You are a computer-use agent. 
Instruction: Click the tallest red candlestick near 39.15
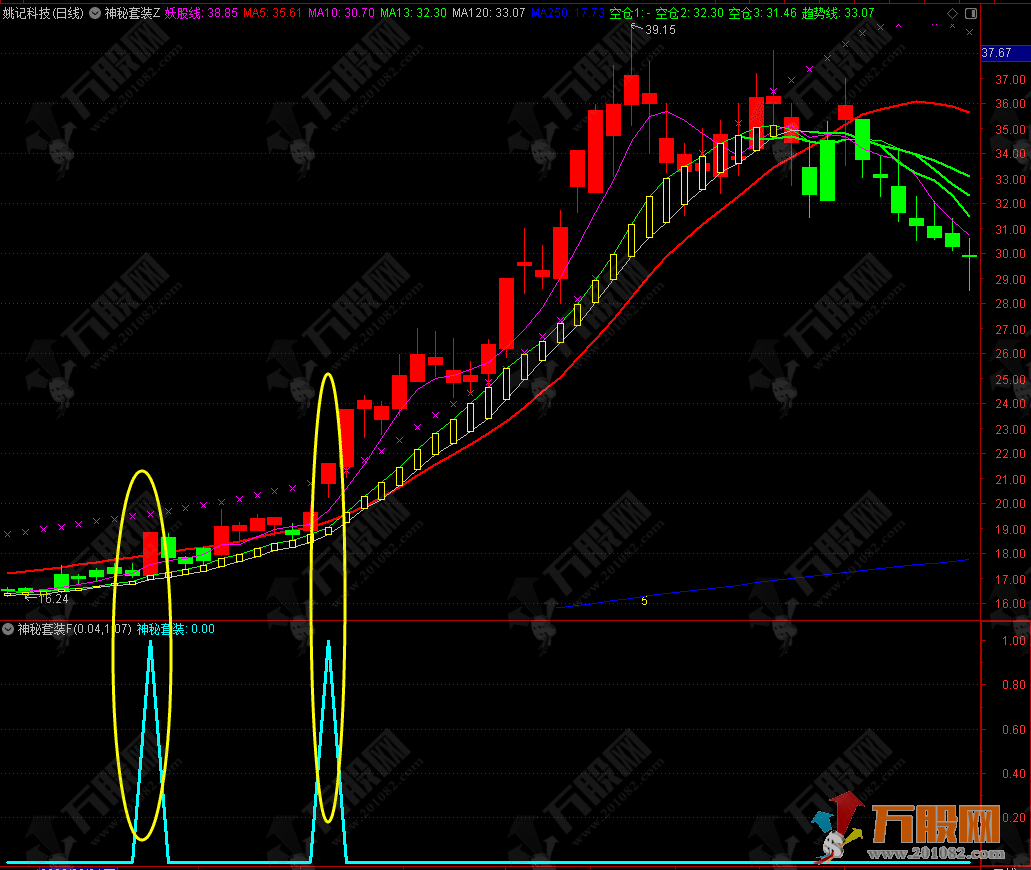click(631, 90)
